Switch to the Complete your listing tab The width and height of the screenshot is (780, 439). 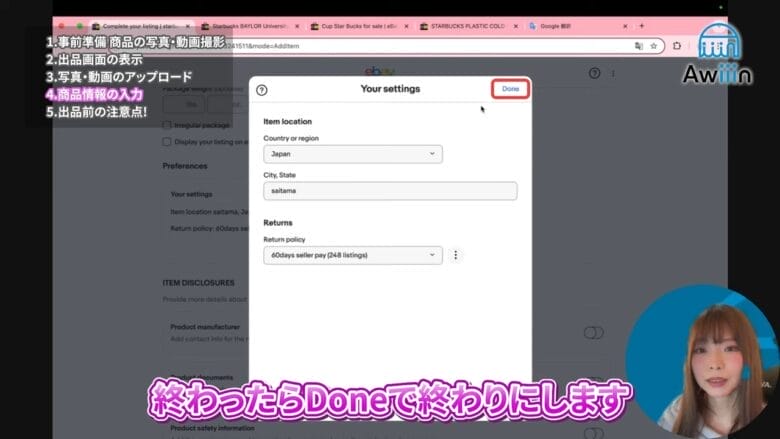pos(141,26)
